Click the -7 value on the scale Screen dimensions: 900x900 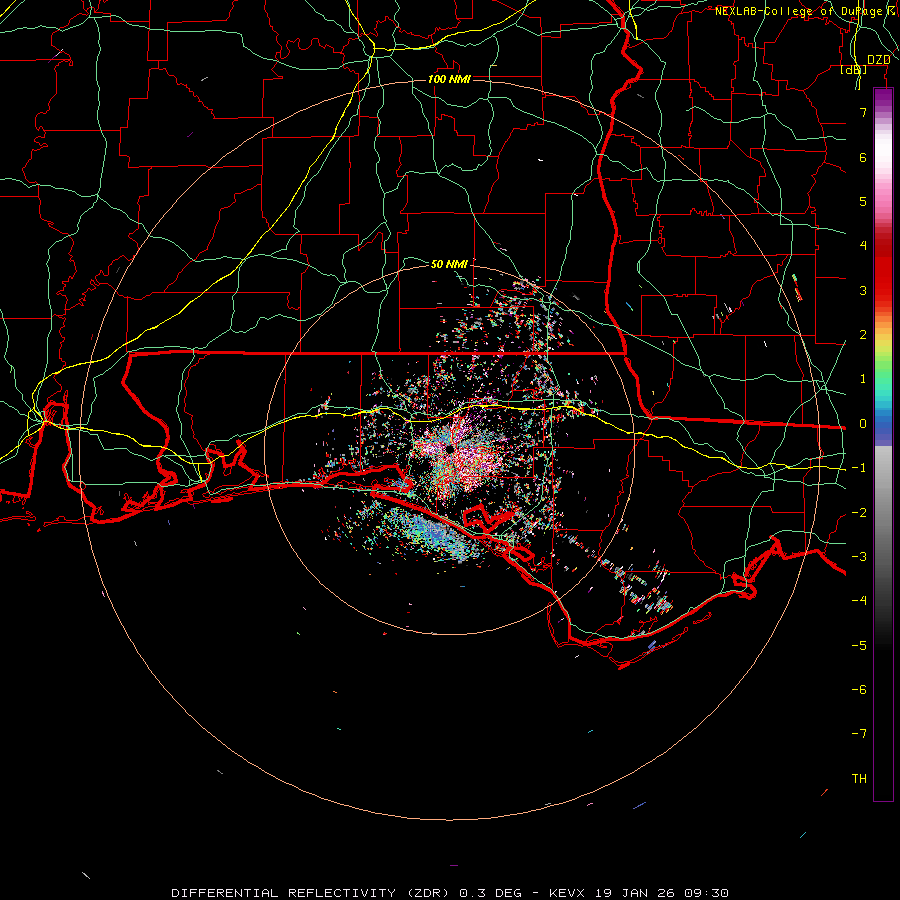859,734
